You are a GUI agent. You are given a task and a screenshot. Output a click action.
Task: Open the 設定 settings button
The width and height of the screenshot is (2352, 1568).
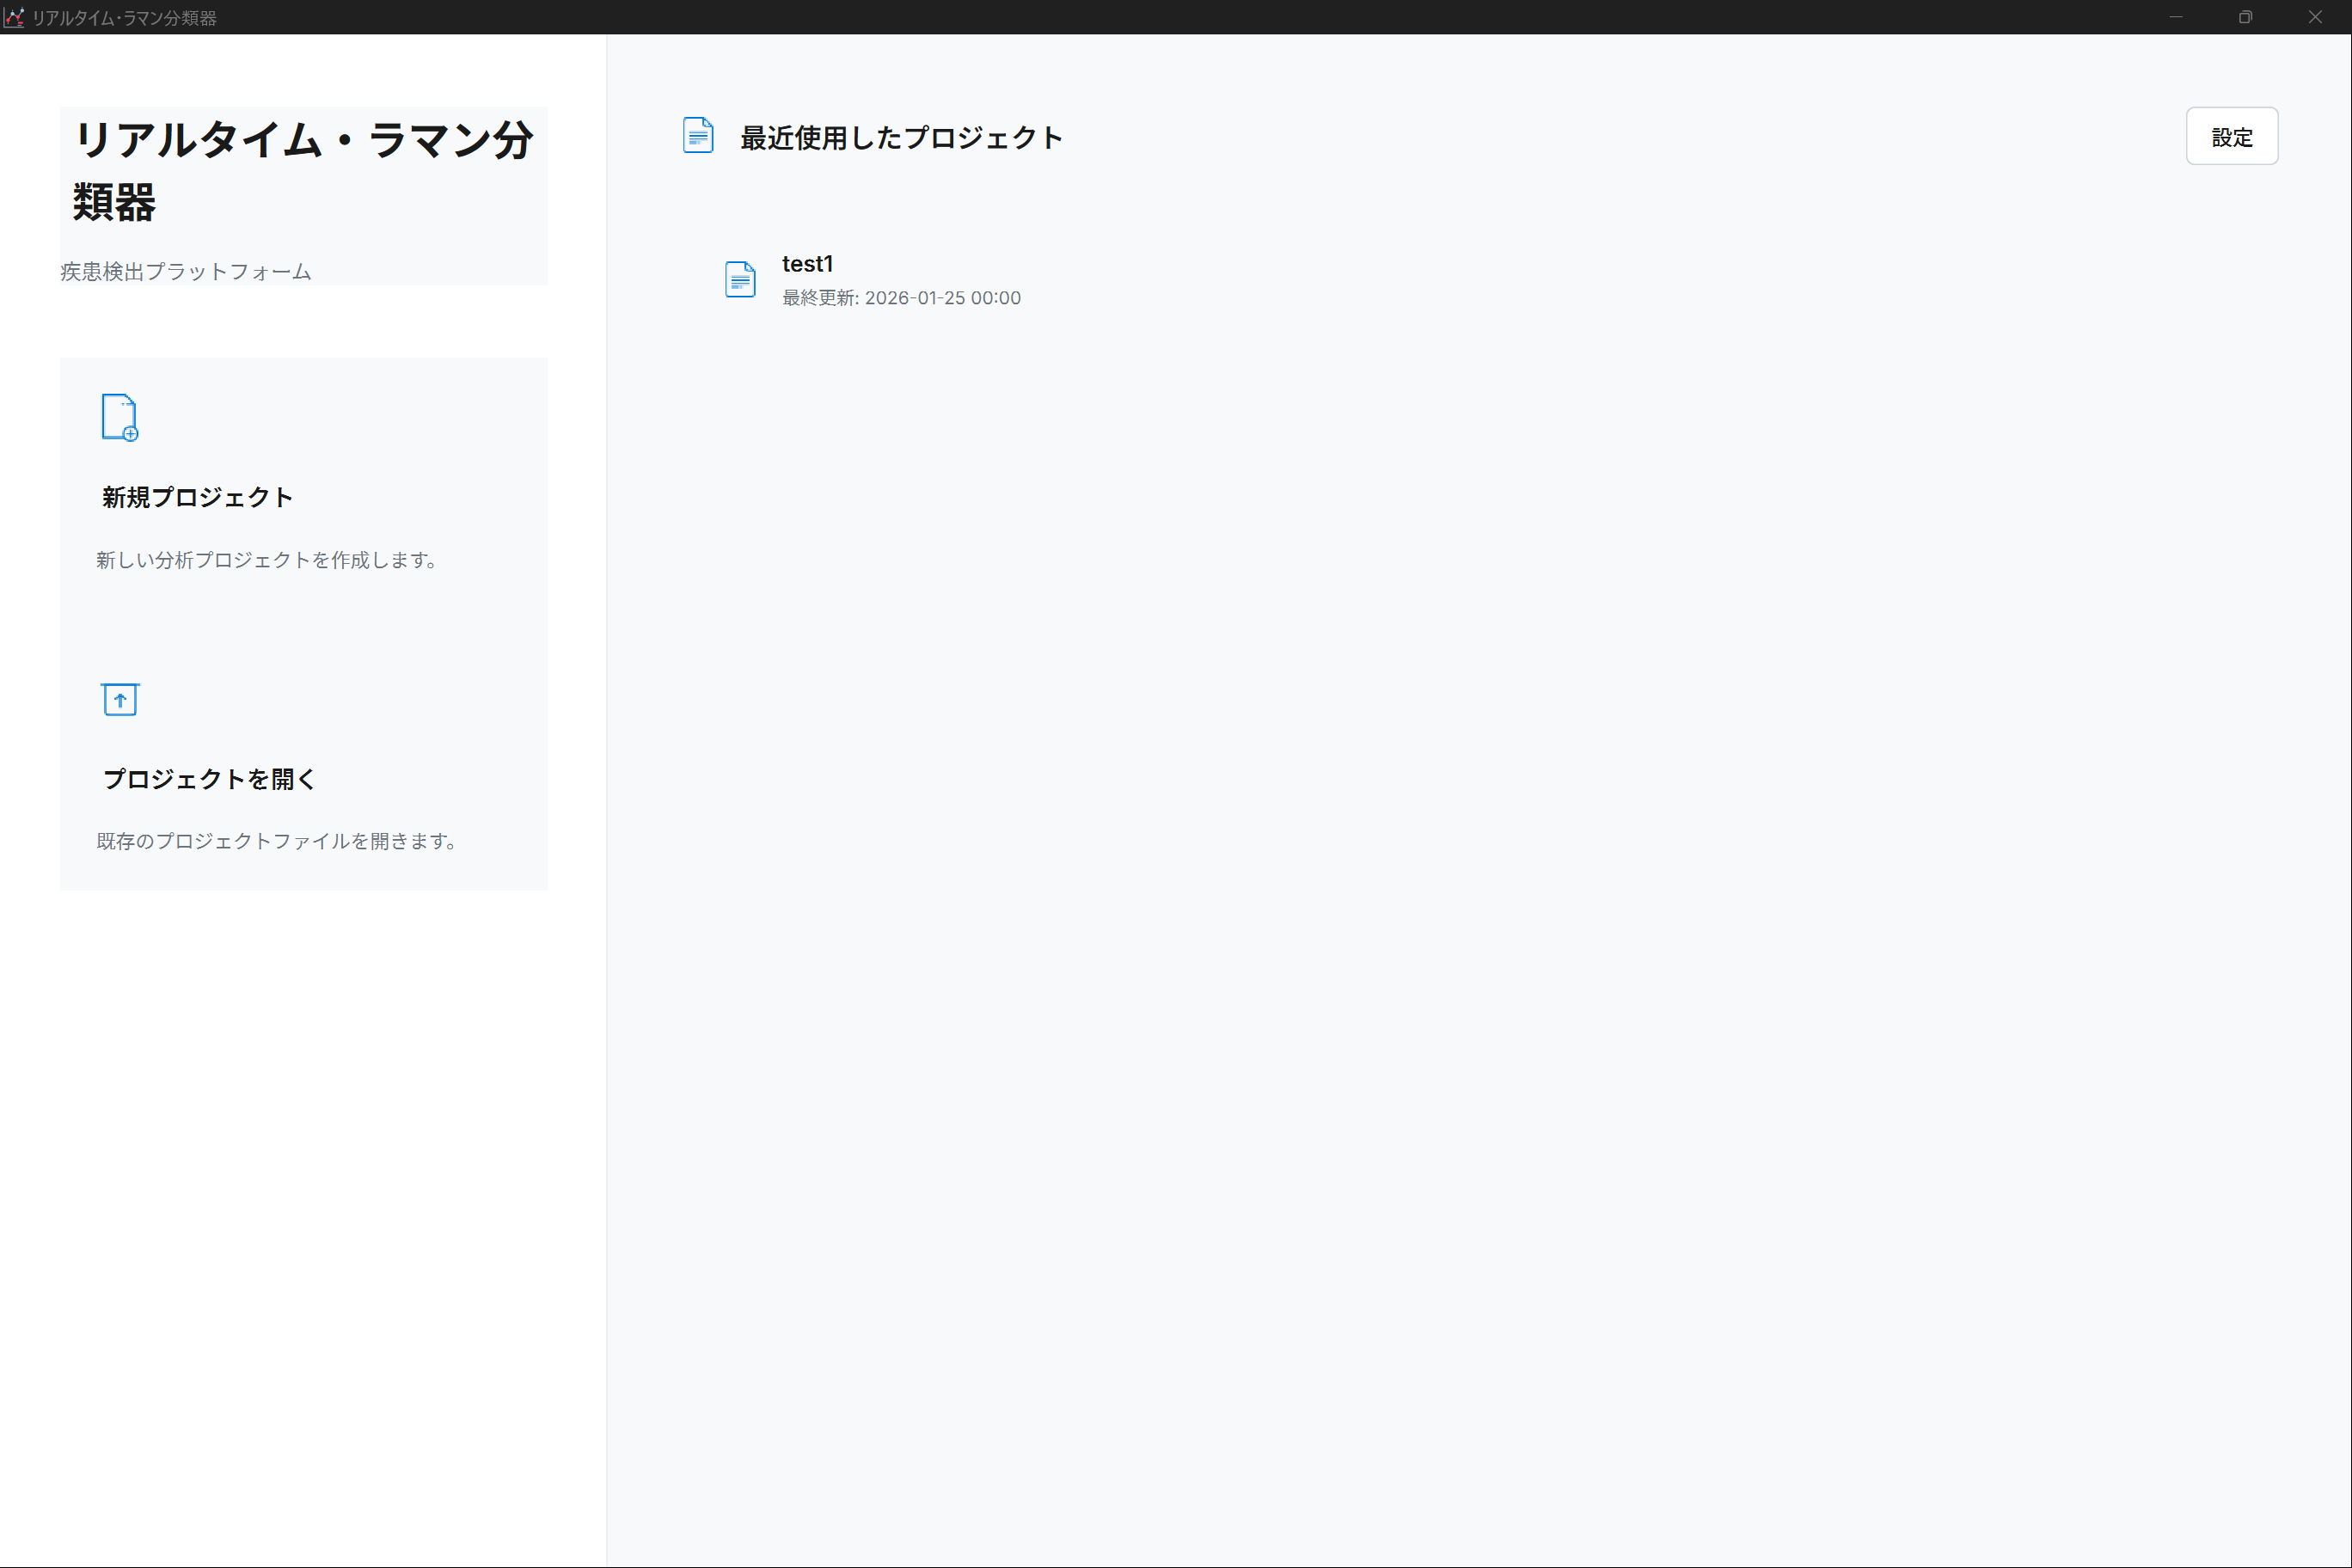2231,136
